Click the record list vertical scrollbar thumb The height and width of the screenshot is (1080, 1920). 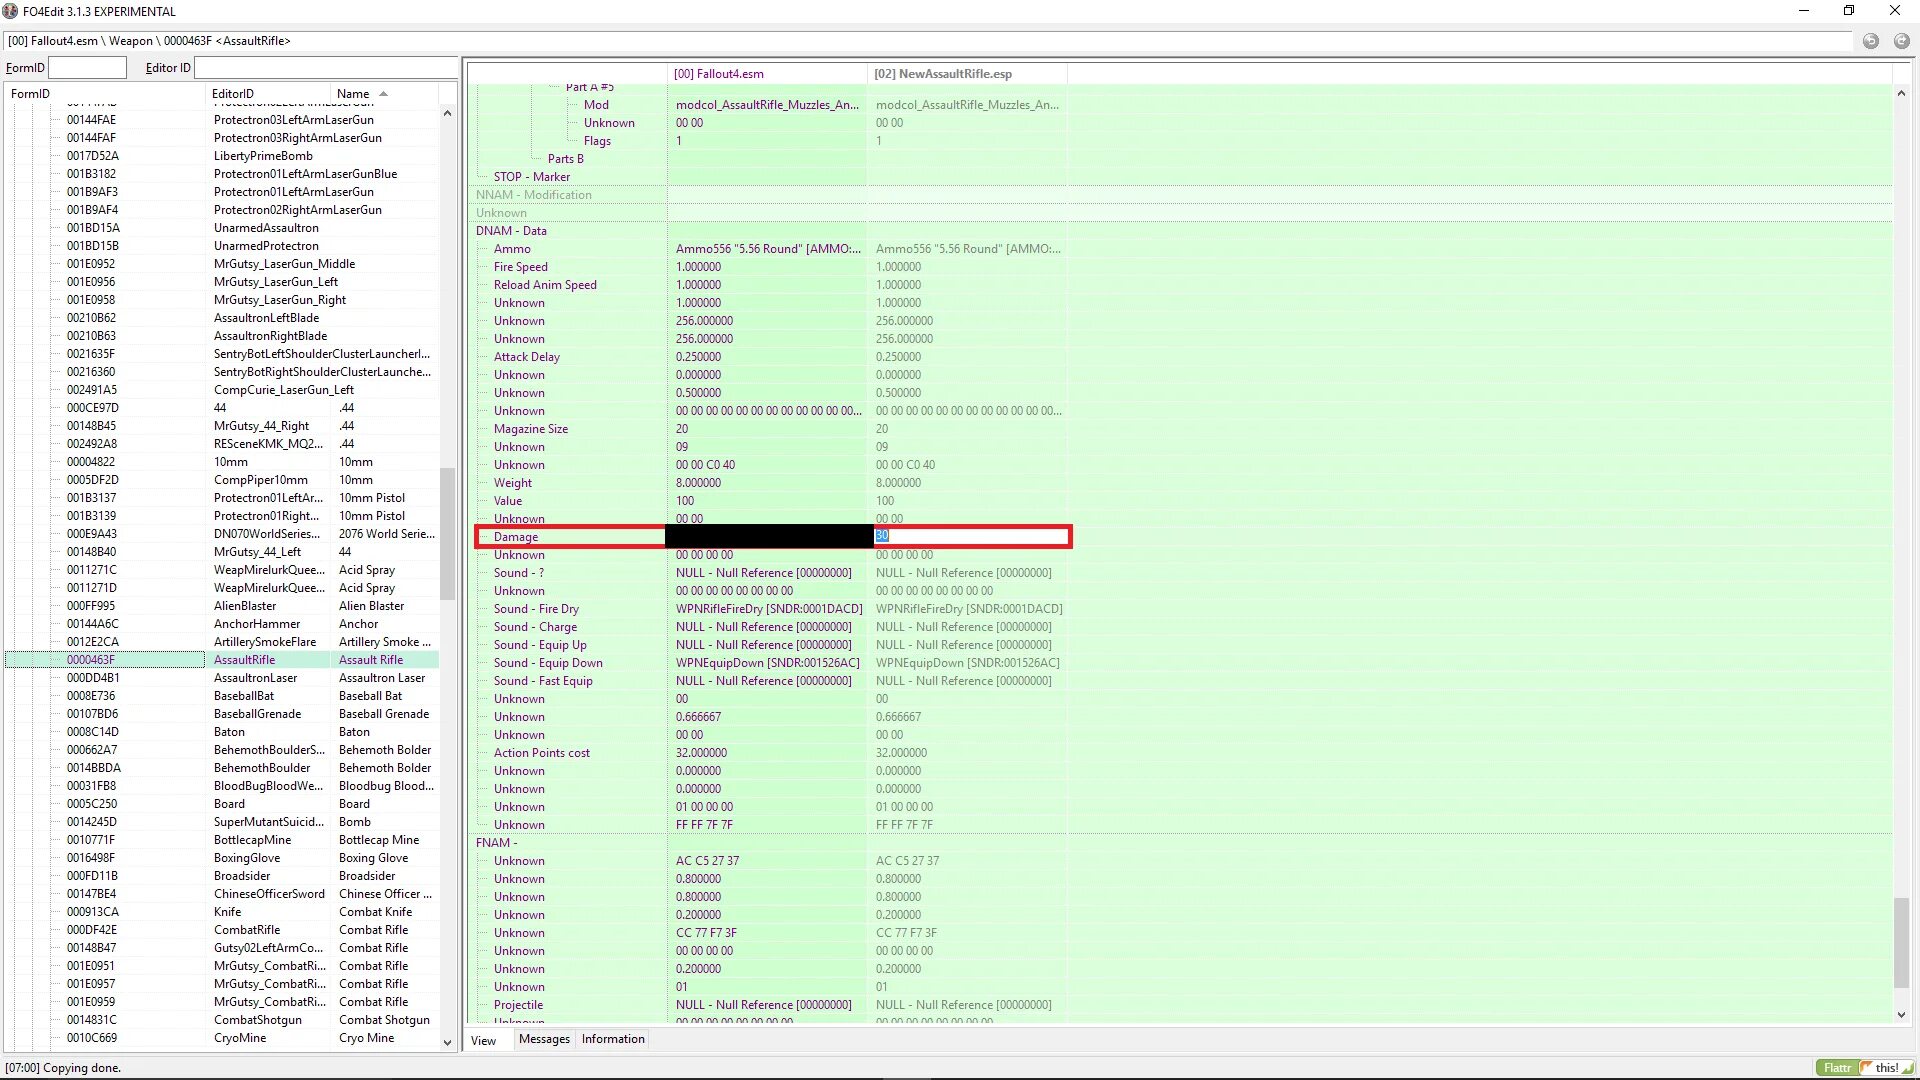click(x=447, y=533)
